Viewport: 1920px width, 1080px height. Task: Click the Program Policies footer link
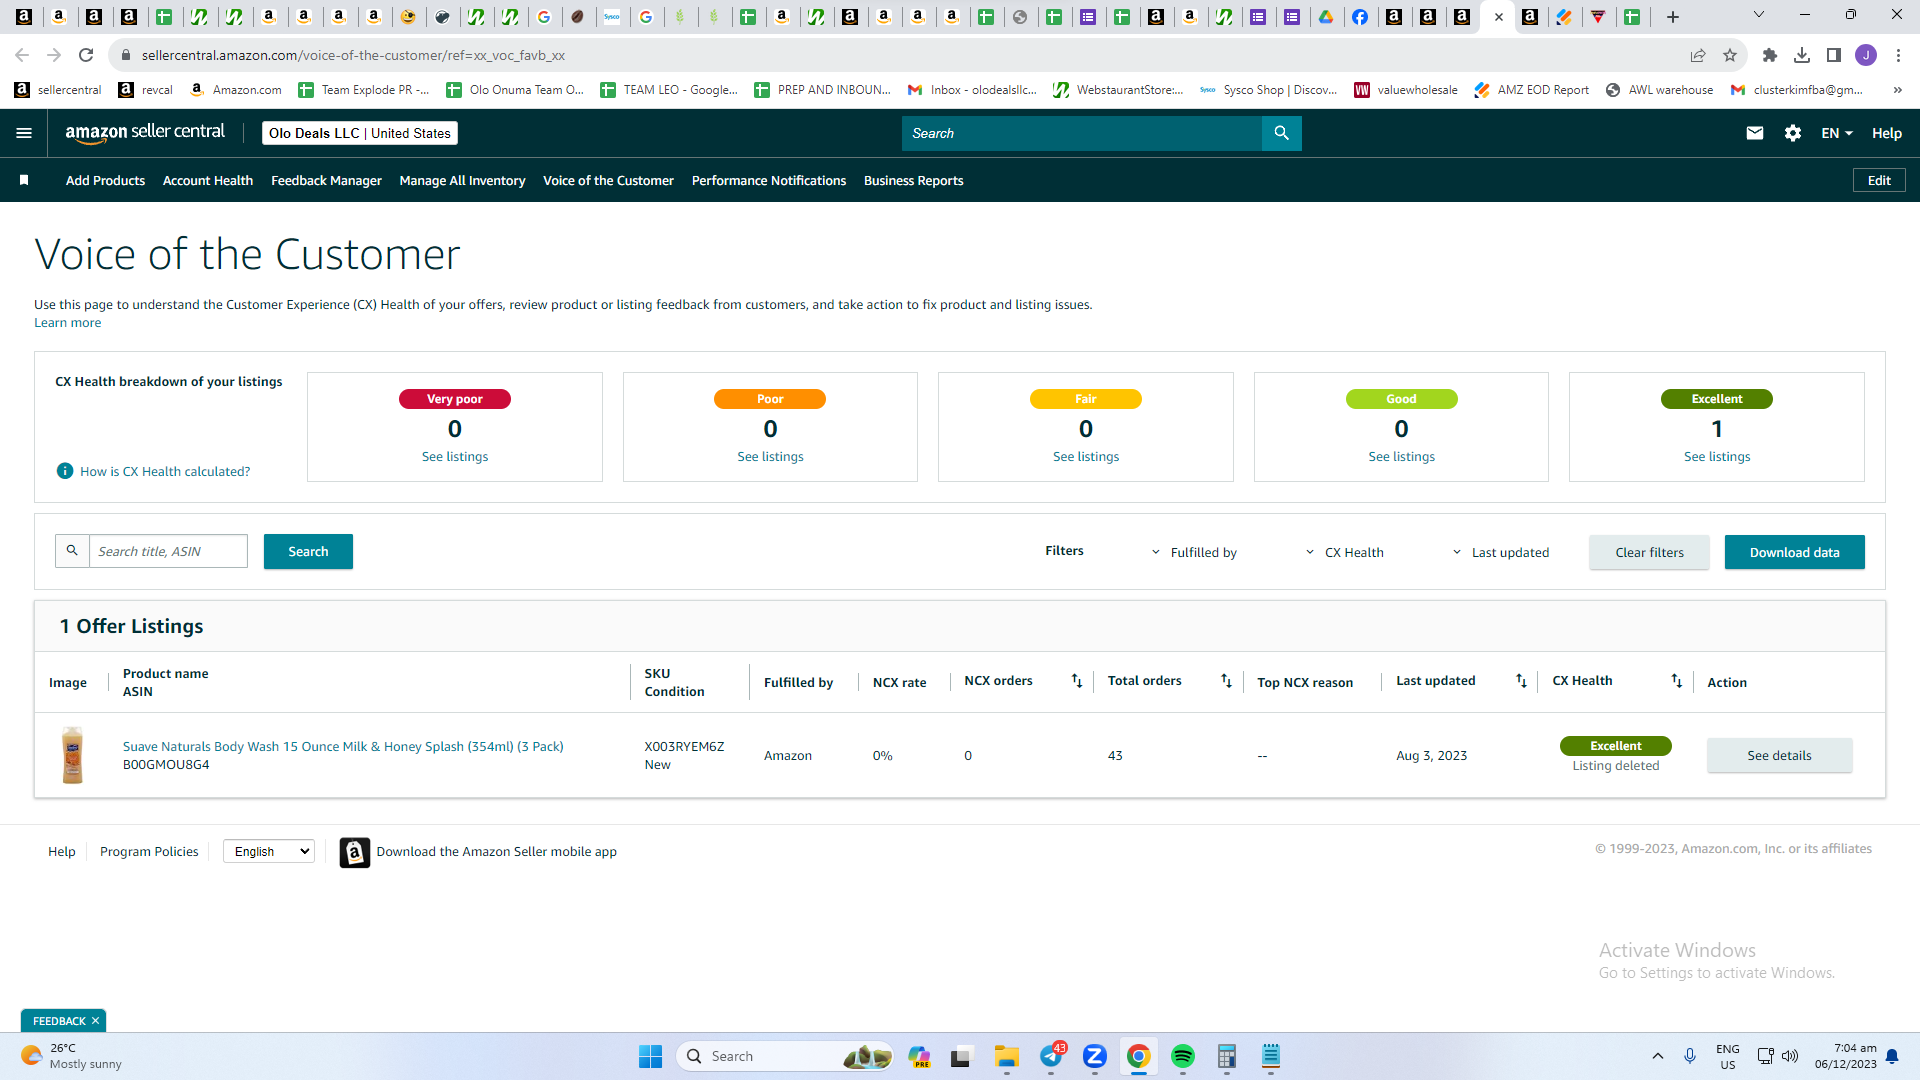pyautogui.click(x=149, y=852)
